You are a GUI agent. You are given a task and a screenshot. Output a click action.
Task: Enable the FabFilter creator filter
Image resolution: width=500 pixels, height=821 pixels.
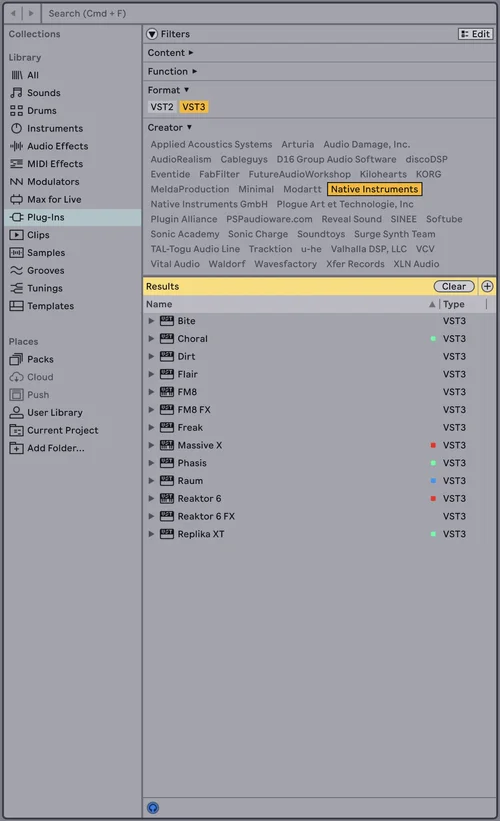coord(219,174)
